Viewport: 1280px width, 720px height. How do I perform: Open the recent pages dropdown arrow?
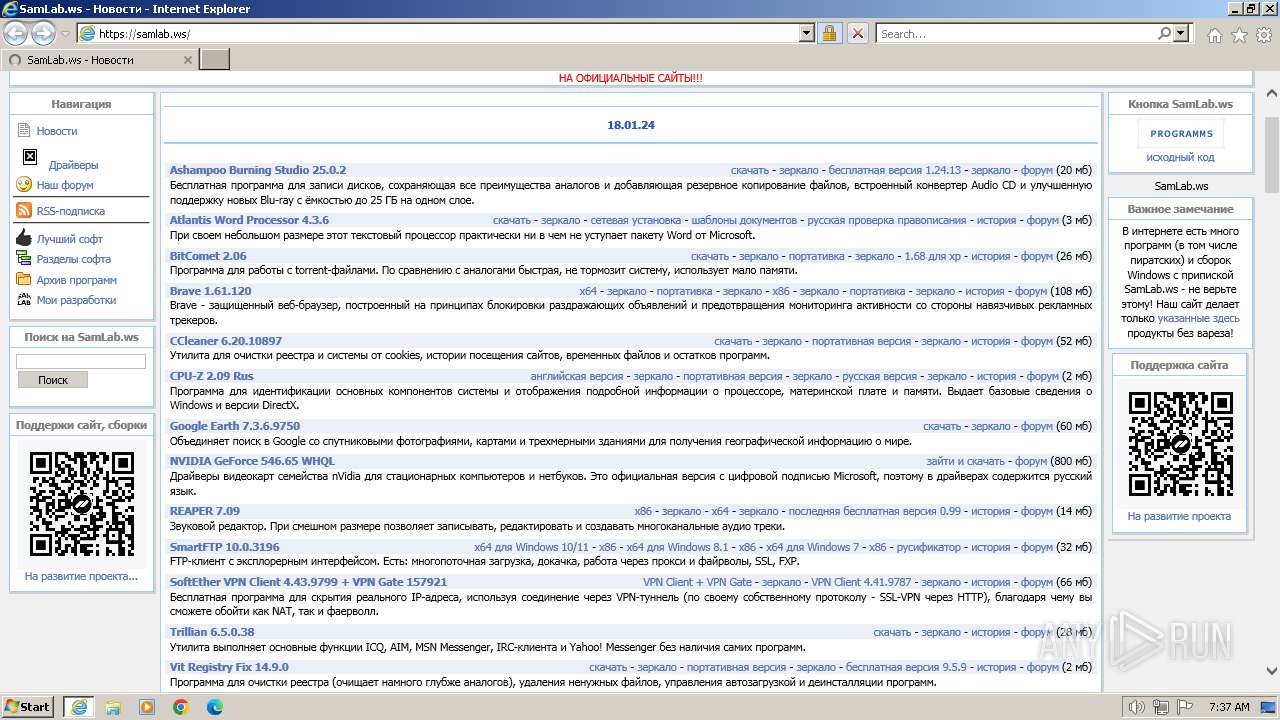click(66, 33)
